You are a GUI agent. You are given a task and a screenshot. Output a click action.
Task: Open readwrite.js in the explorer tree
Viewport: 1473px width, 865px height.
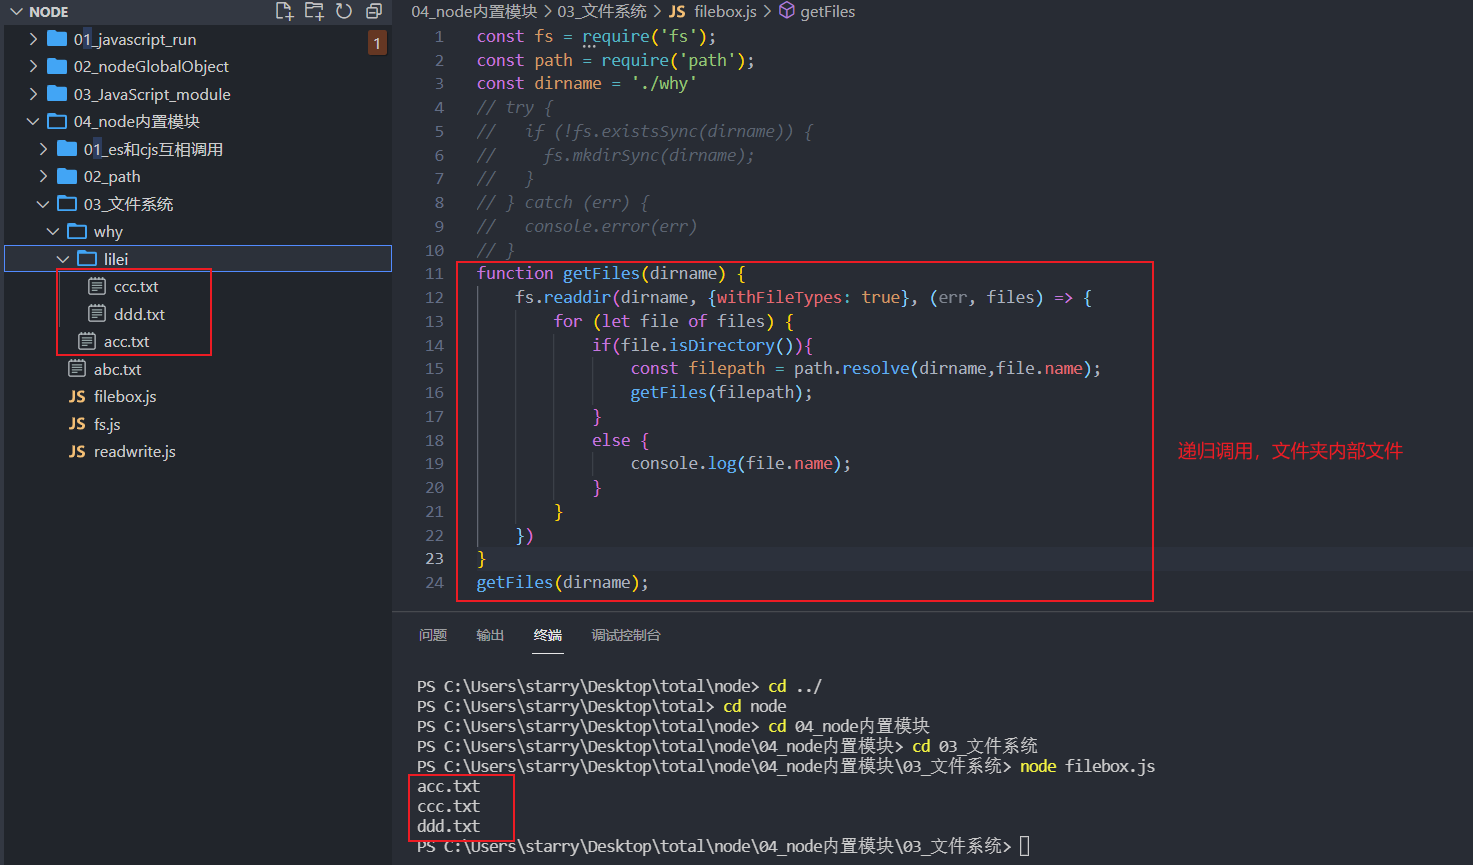tap(135, 452)
